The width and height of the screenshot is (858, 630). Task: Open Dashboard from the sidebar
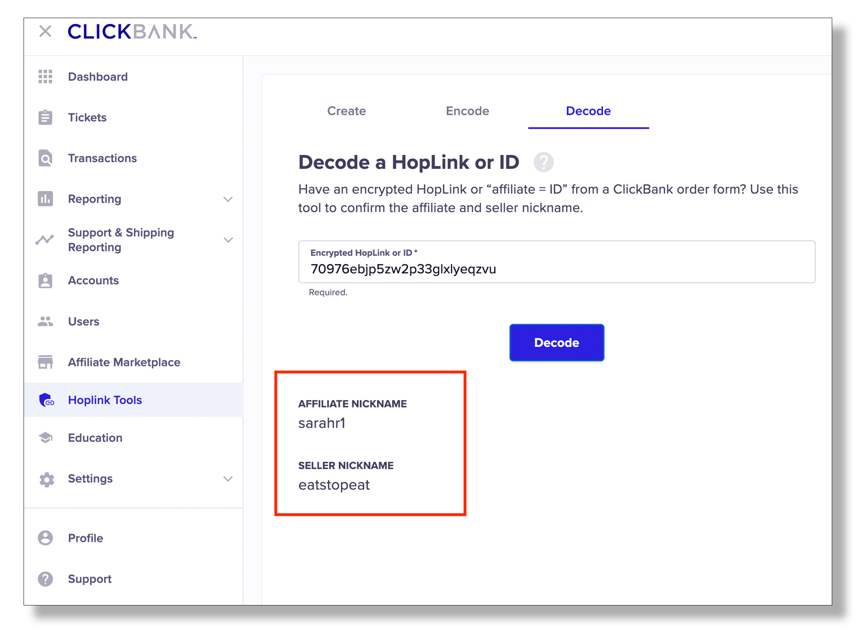(98, 77)
